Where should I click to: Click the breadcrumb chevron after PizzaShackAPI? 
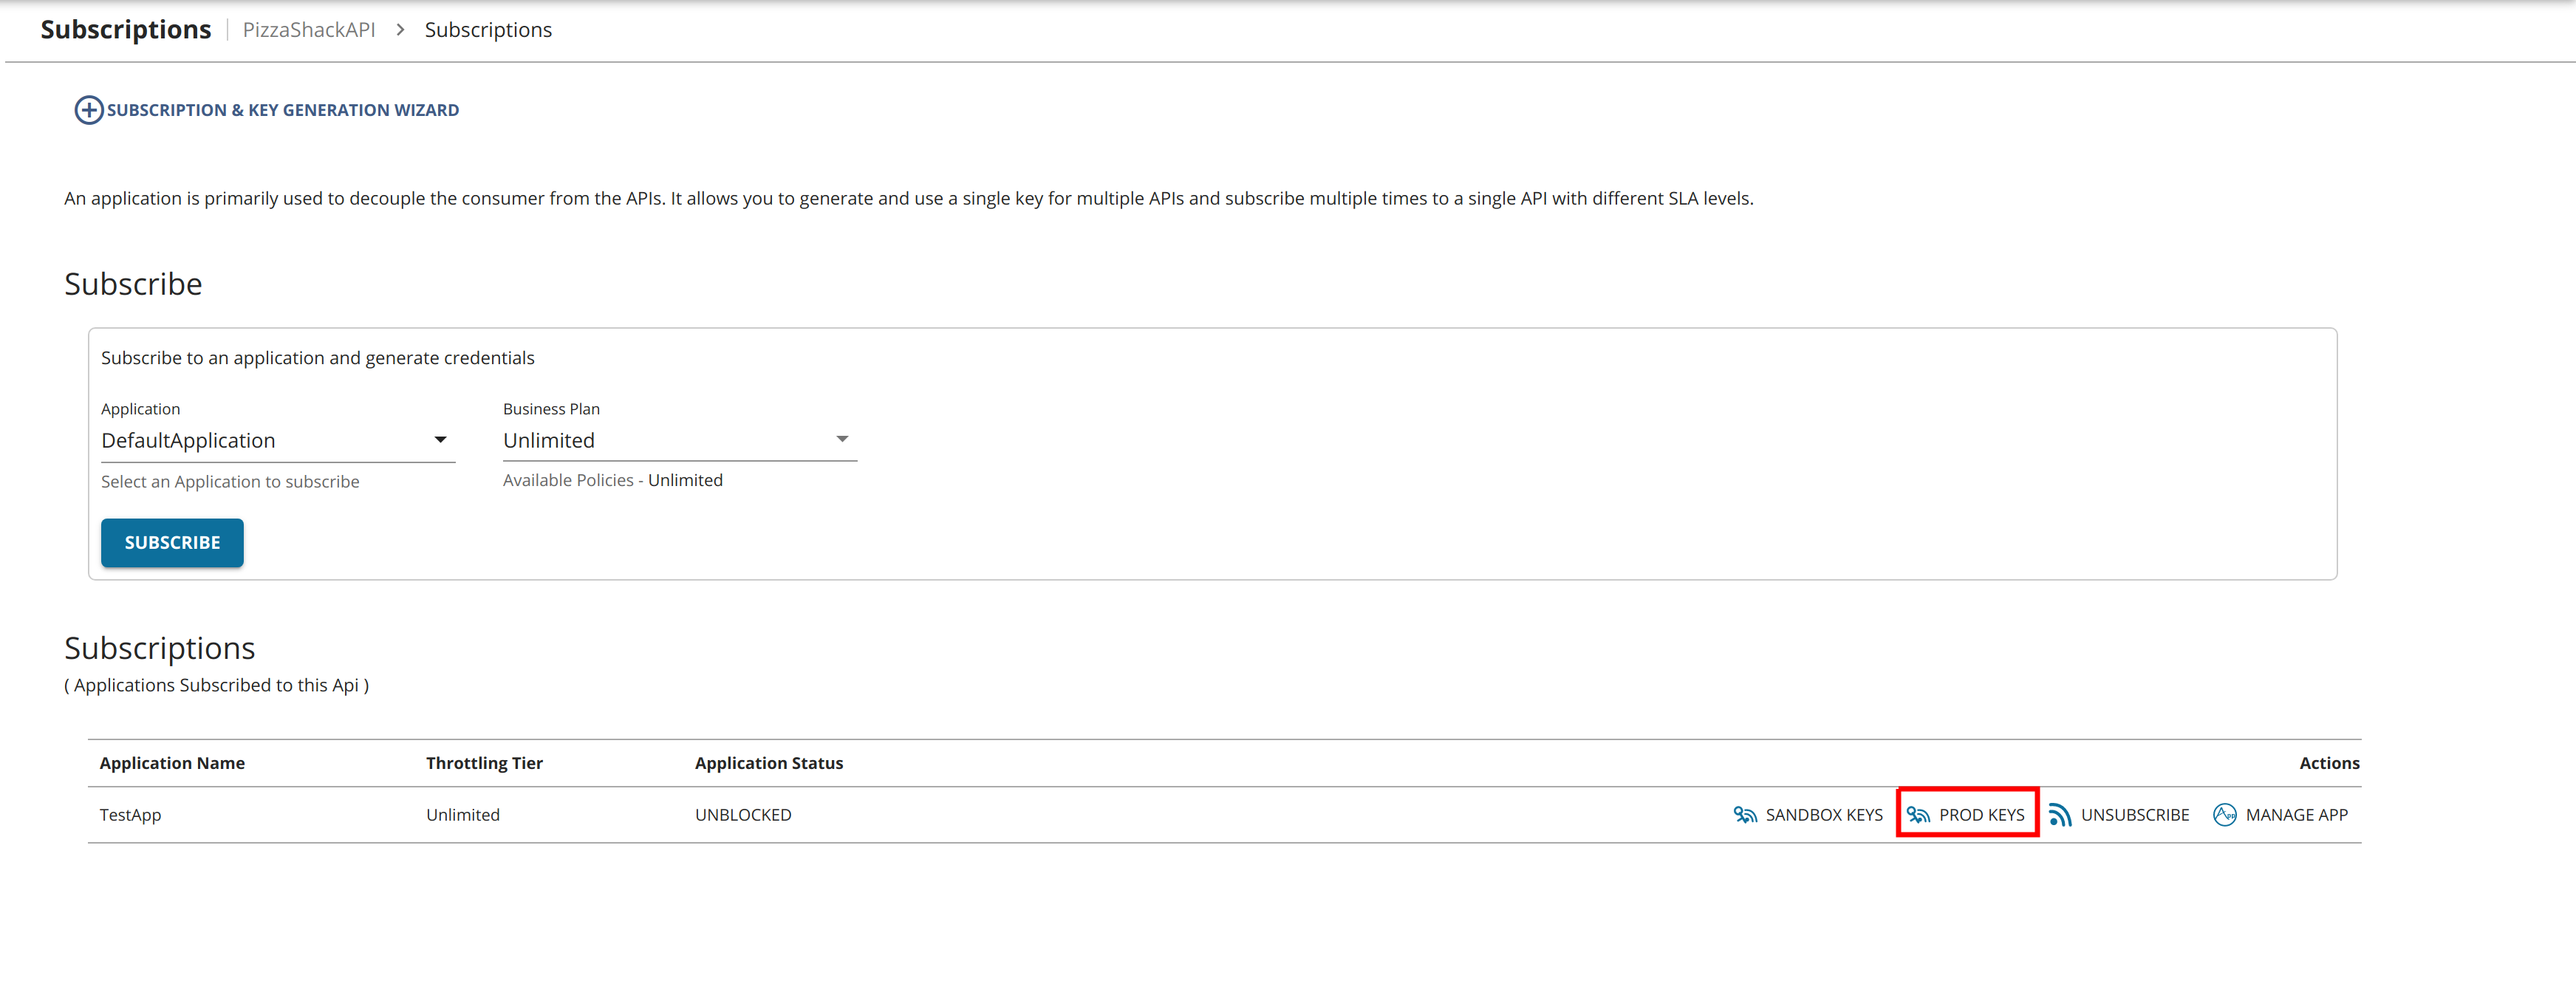click(x=400, y=30)
